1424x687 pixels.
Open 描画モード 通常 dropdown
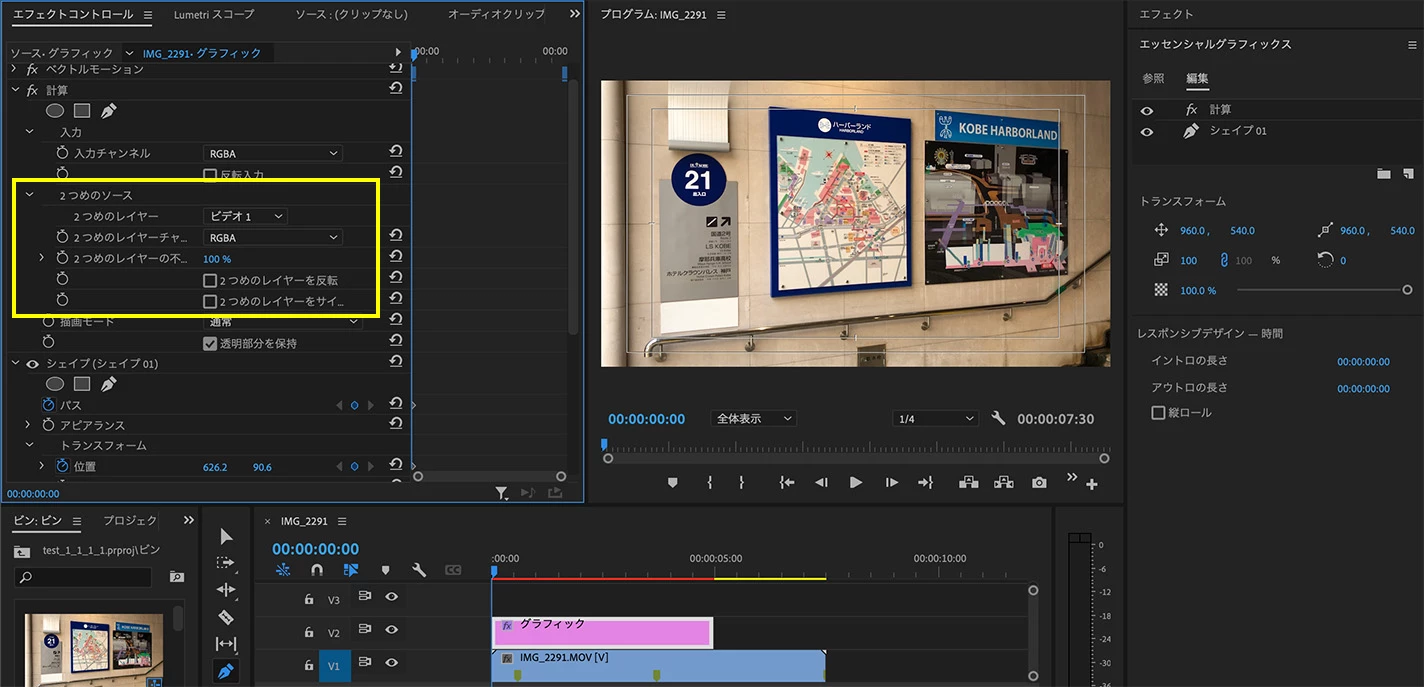pyautogui.click(x=282, y=322)
